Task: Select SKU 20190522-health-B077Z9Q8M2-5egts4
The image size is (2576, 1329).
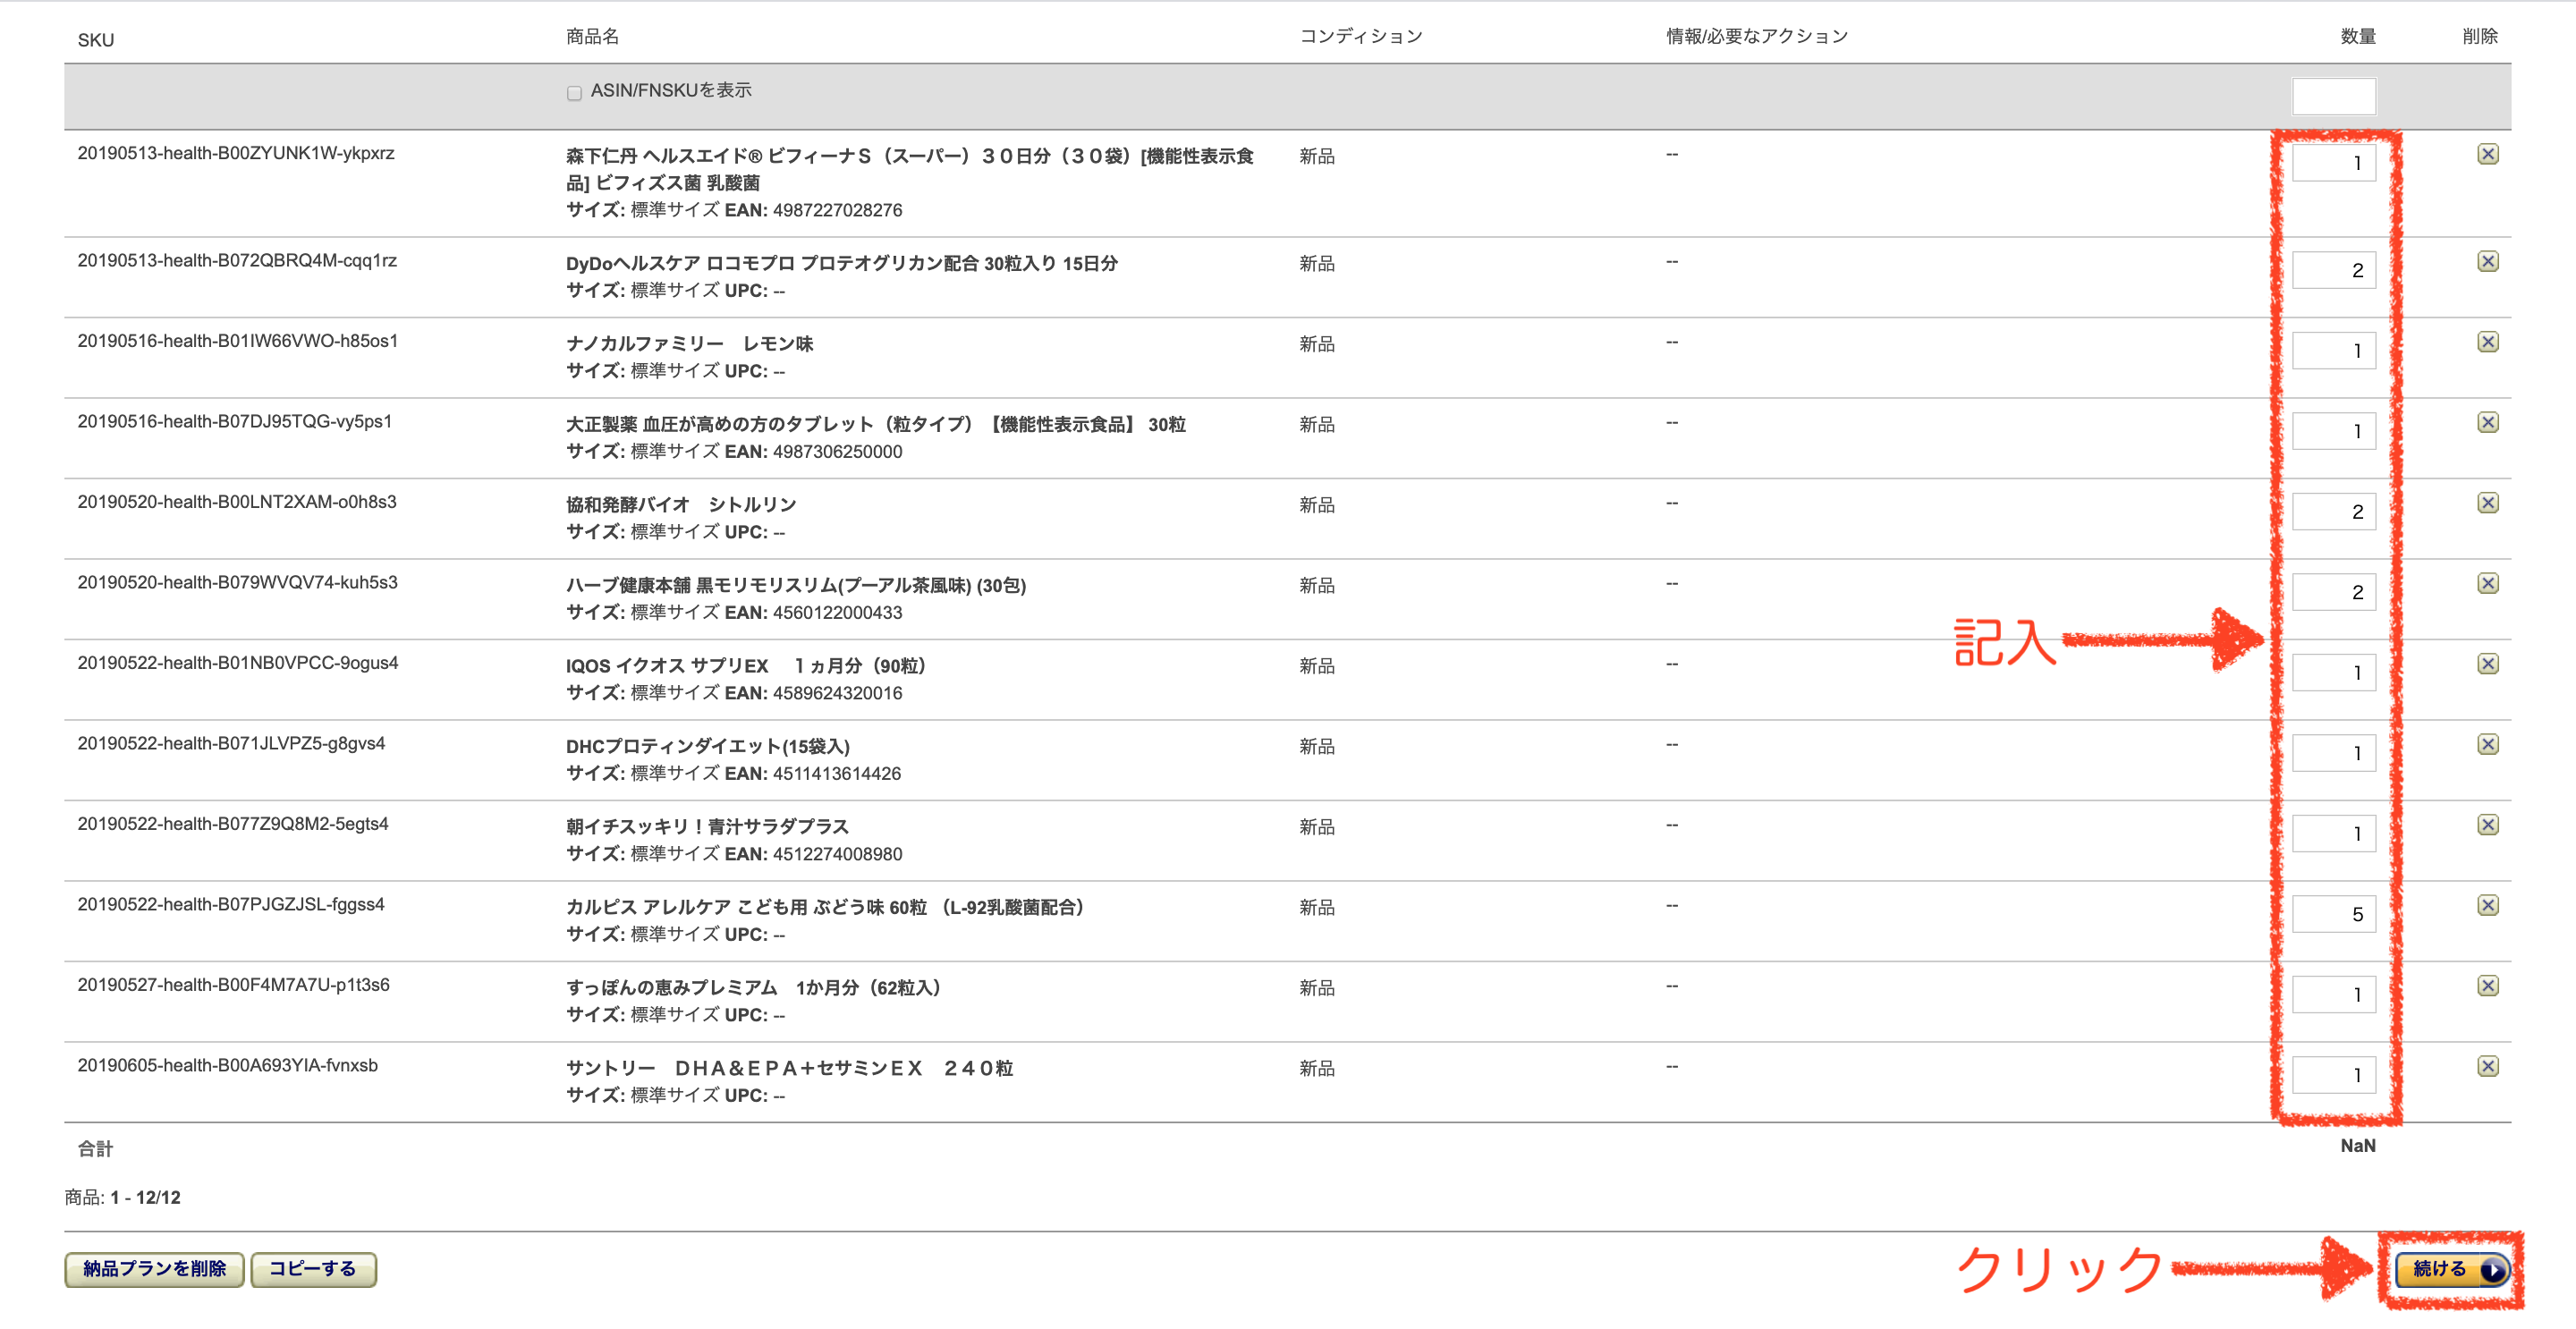Action: [233, 824]
